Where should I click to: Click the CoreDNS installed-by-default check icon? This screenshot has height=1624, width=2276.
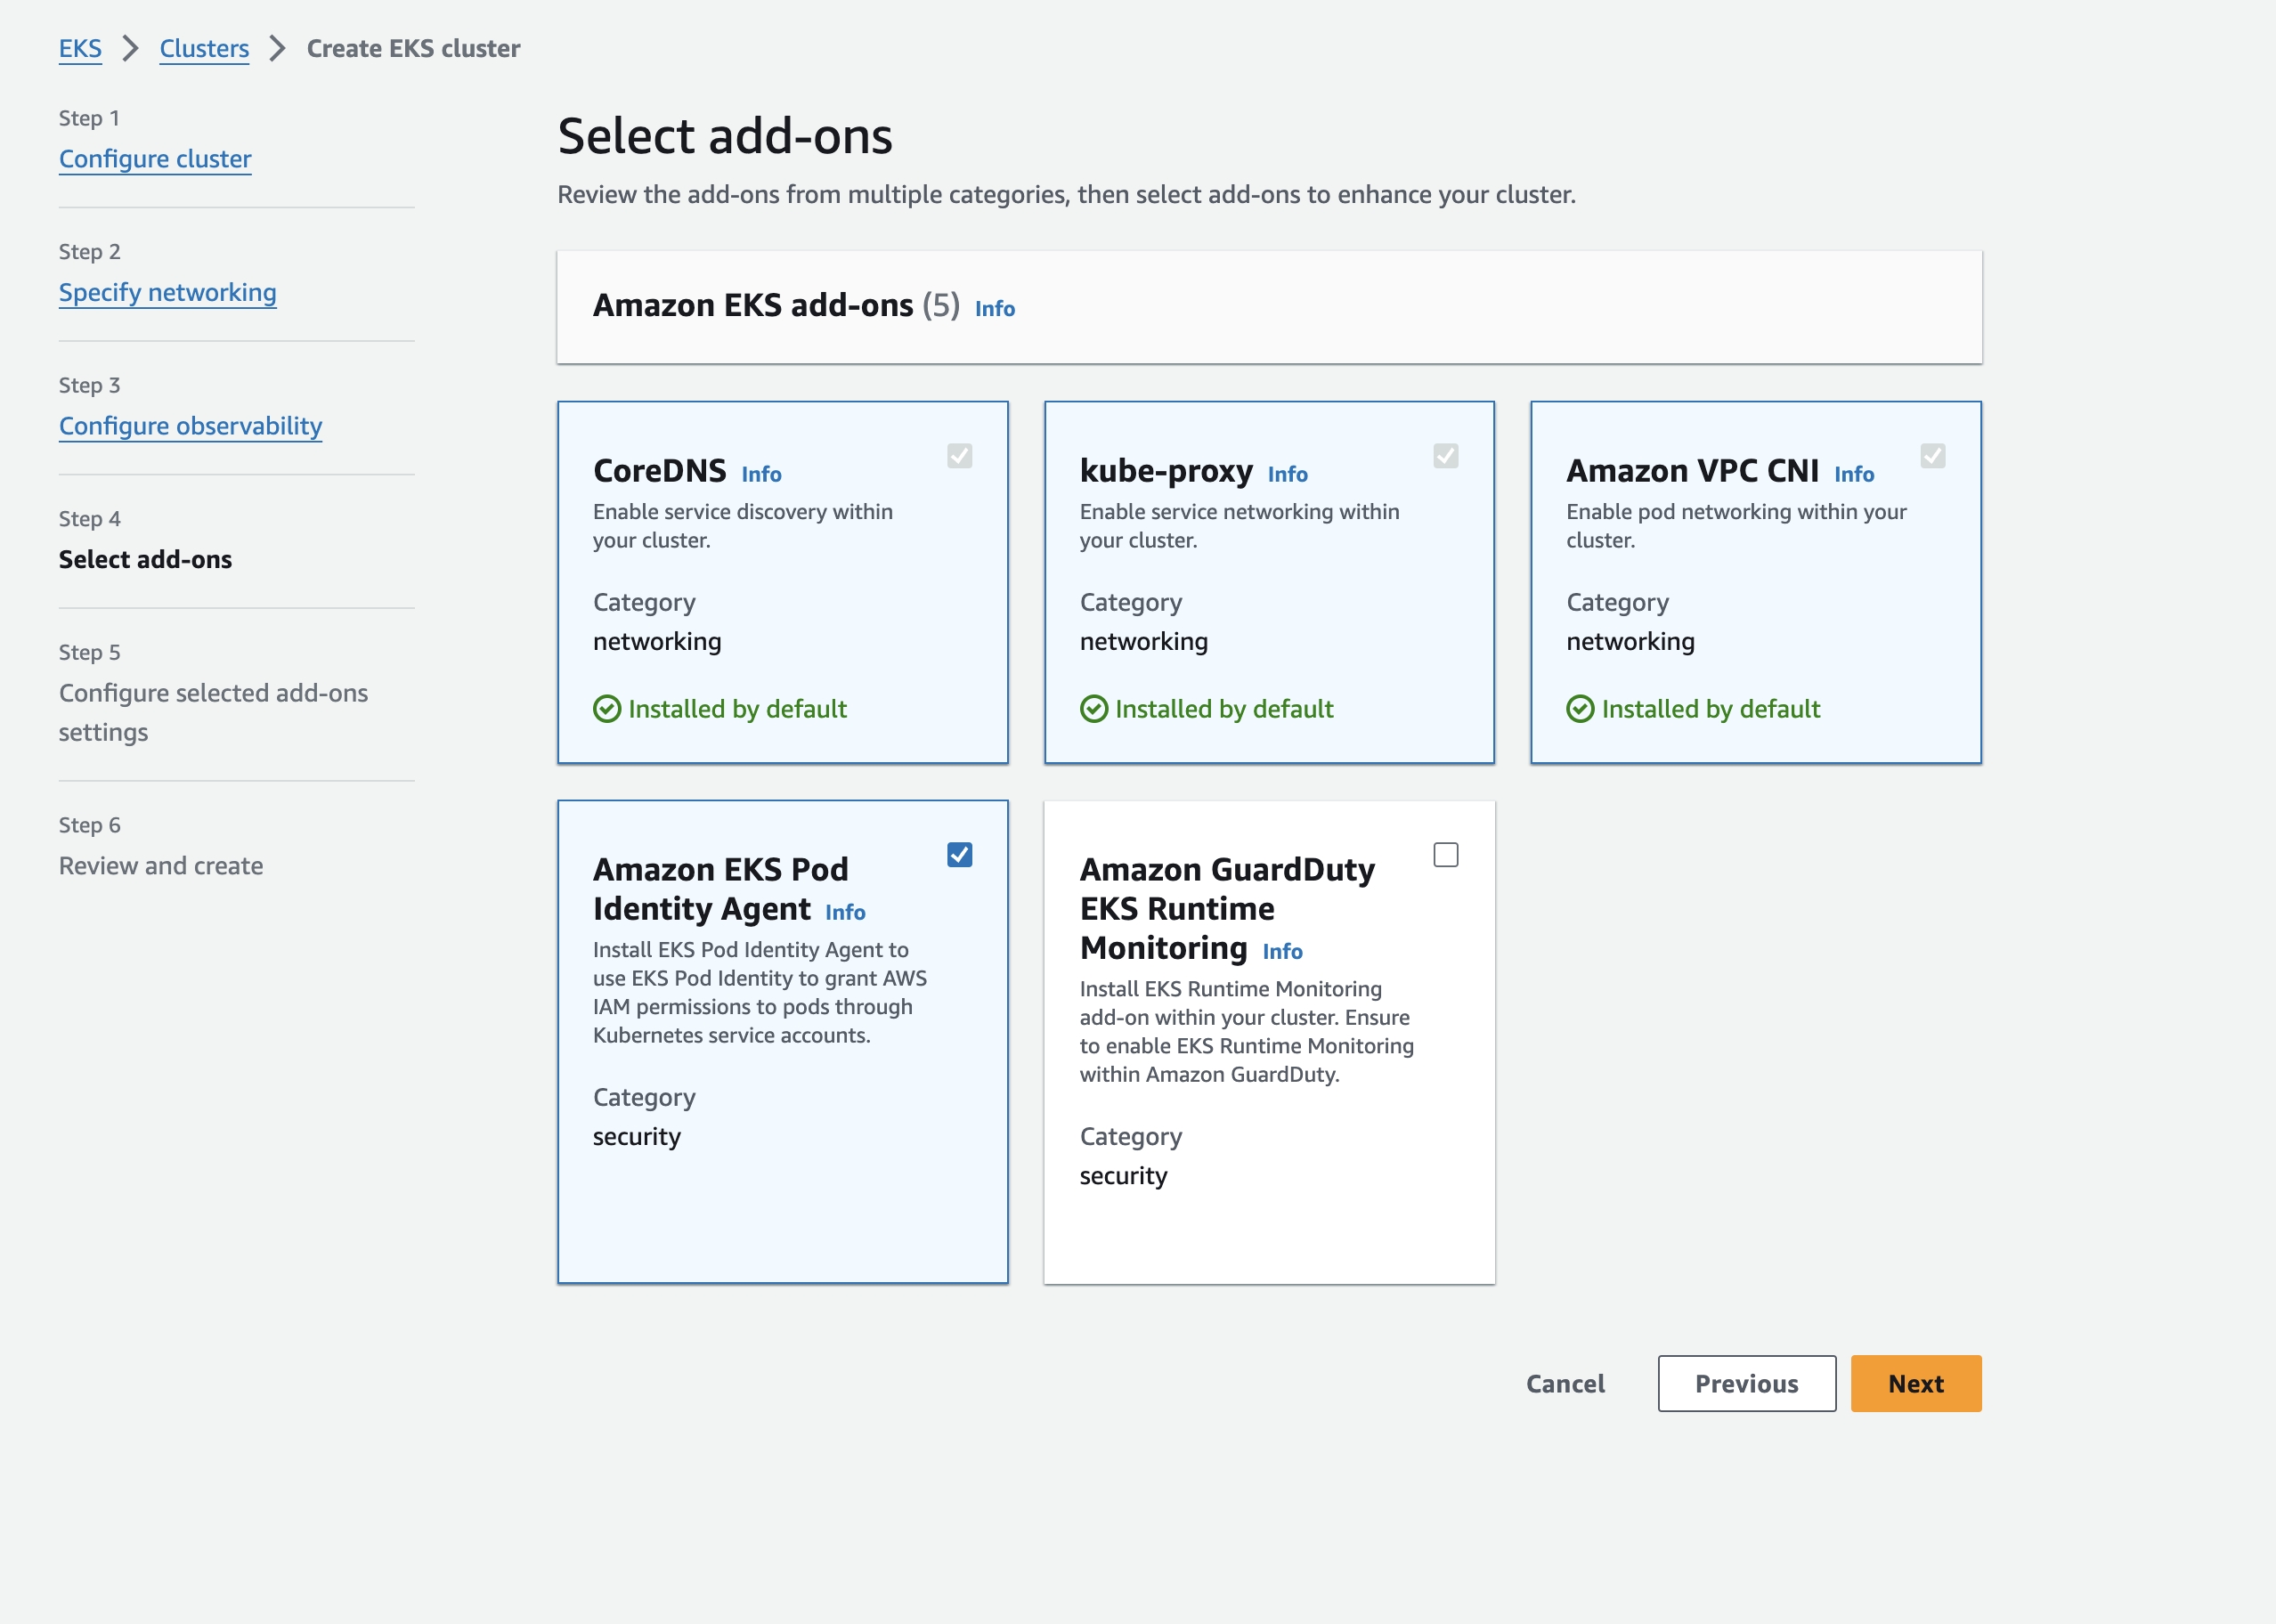(607, 709)
